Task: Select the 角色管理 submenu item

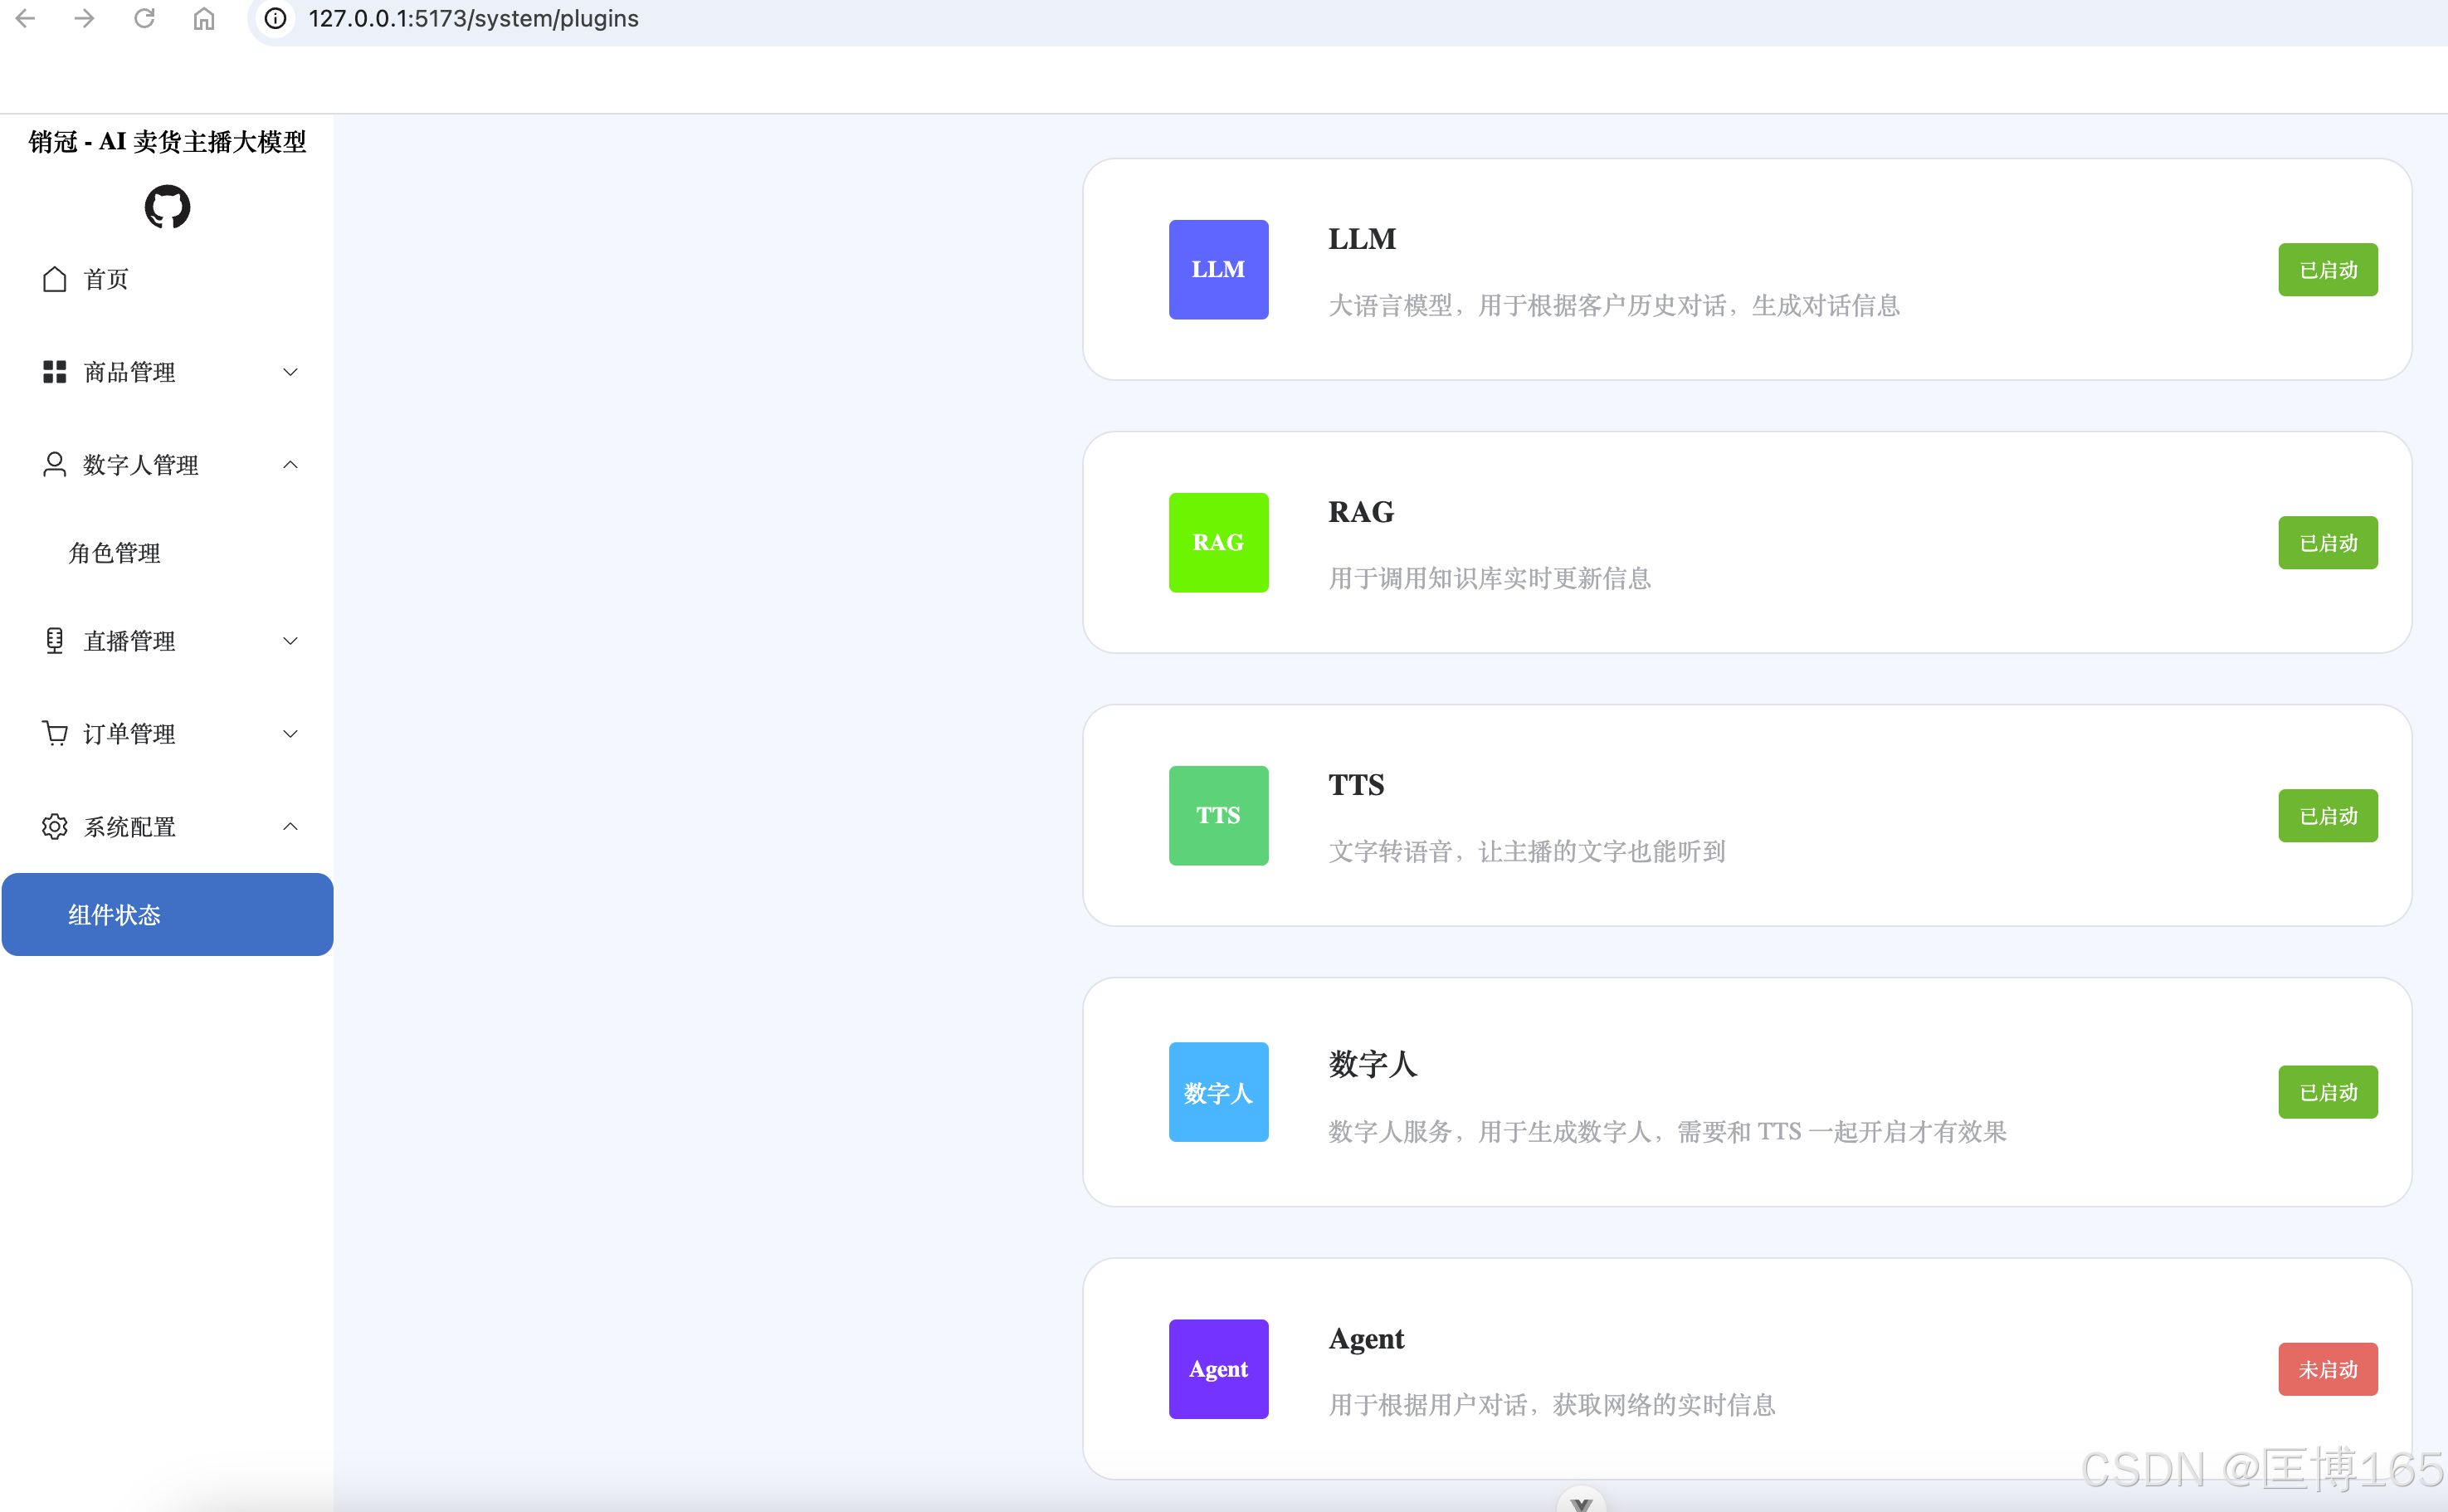Action: pyautogui.click(x=114, y=553)
